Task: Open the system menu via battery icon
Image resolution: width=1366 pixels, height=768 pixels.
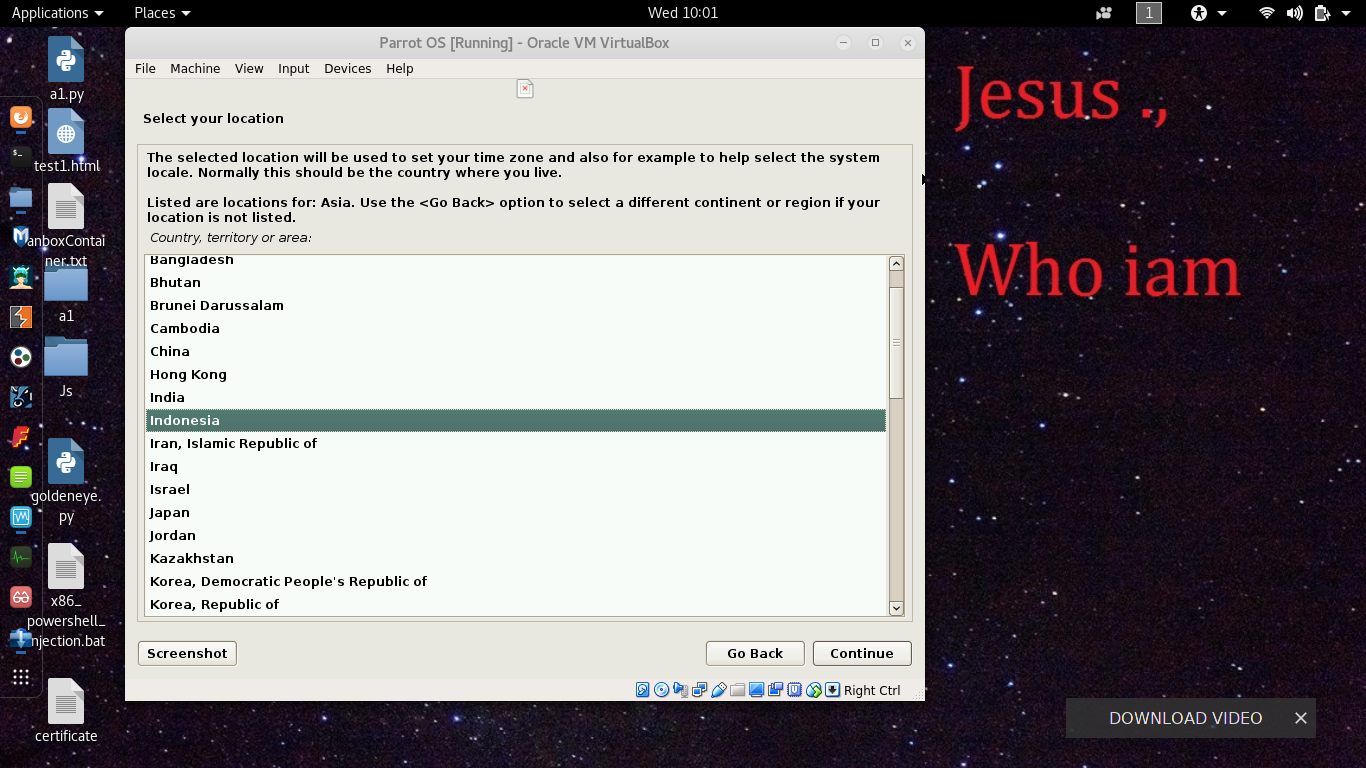Action: [x=1330, y=13]
